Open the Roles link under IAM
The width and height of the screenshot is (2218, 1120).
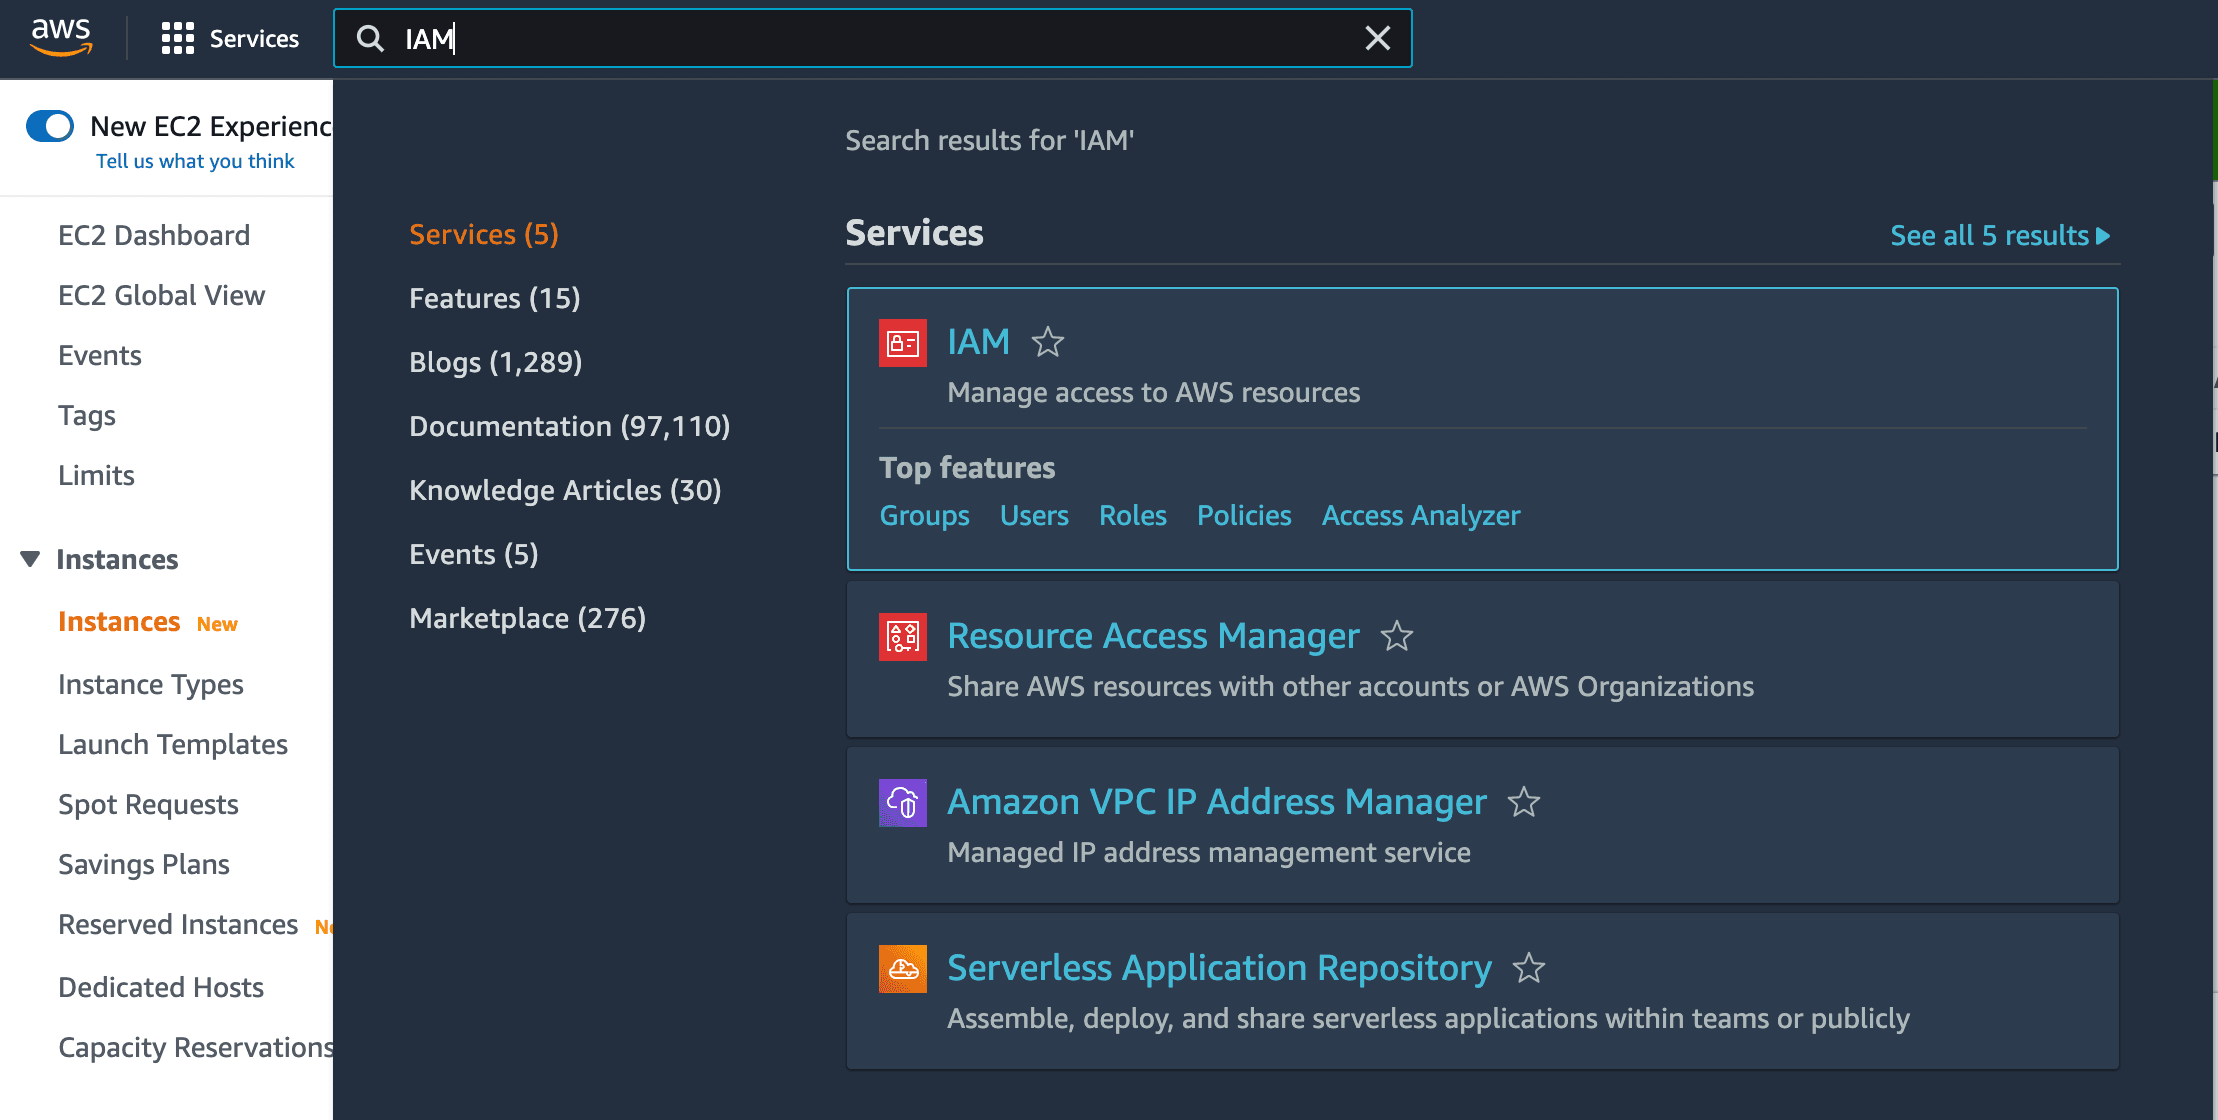pos(1132,515)
